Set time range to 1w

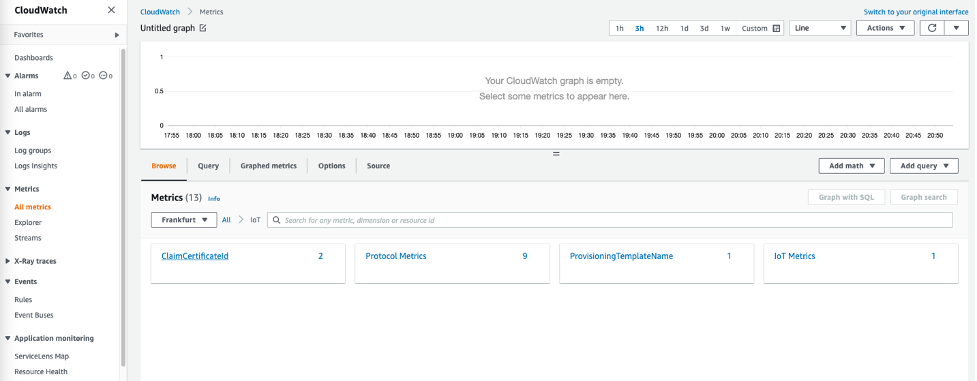(725, 29)
